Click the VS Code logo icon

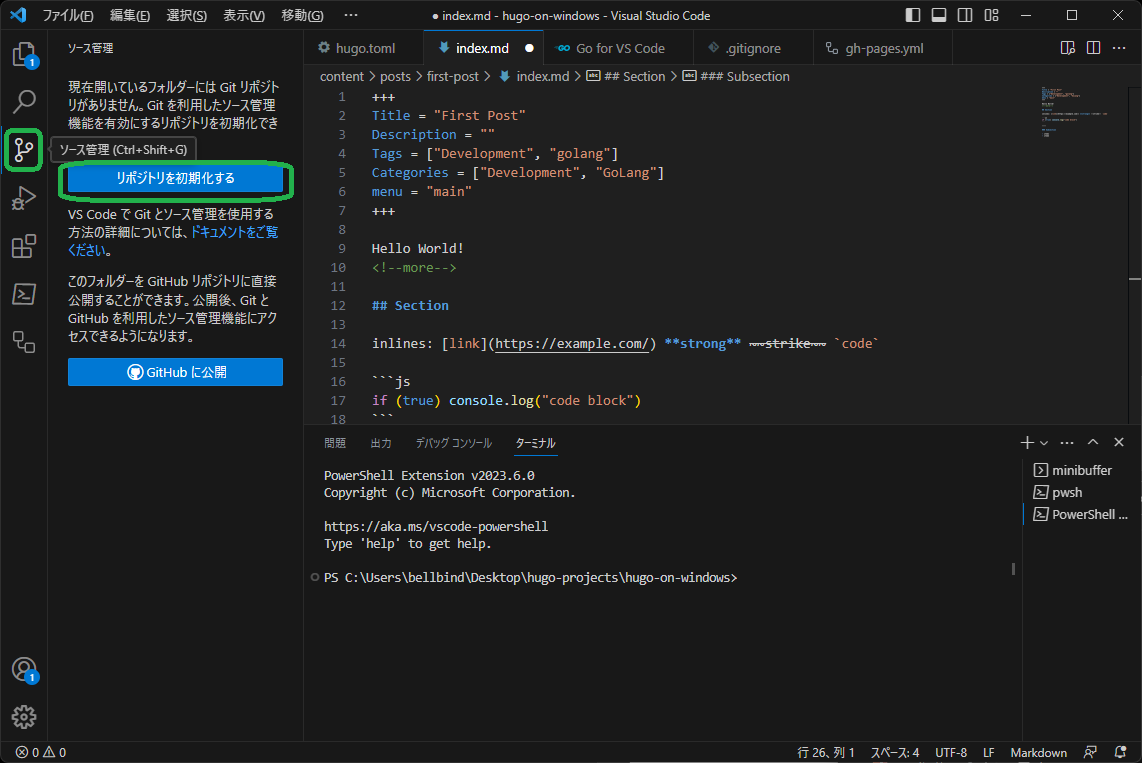(18, 15)
